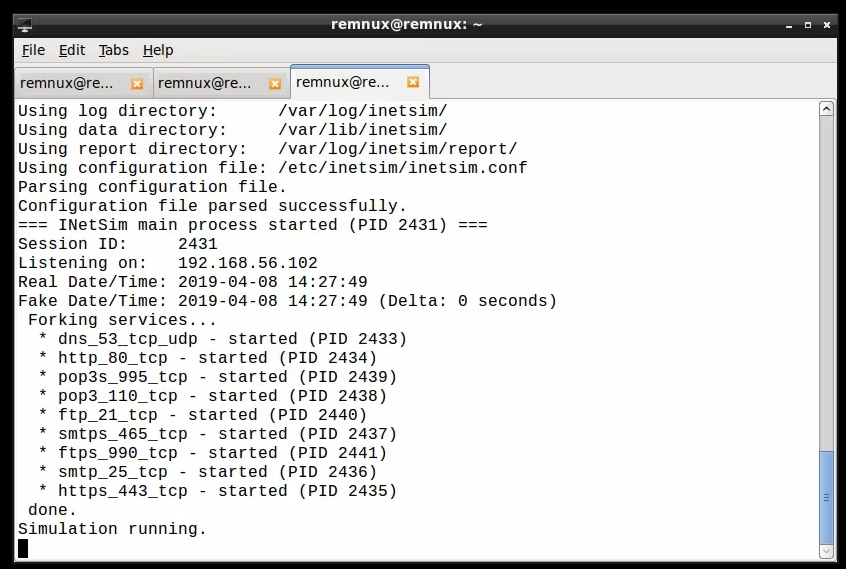Close the first terminal tab

pyautogui.click(x=137, y=83)
